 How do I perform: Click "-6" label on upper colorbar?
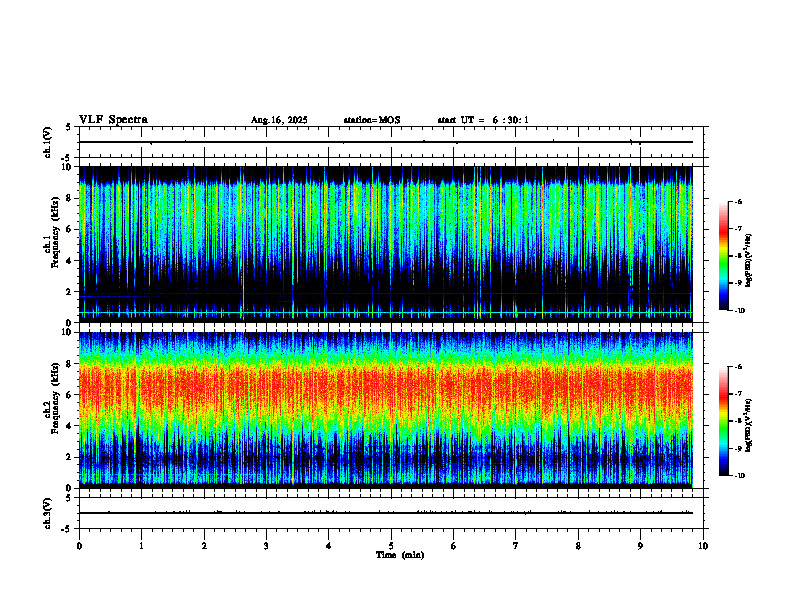(x=738, y=201)
